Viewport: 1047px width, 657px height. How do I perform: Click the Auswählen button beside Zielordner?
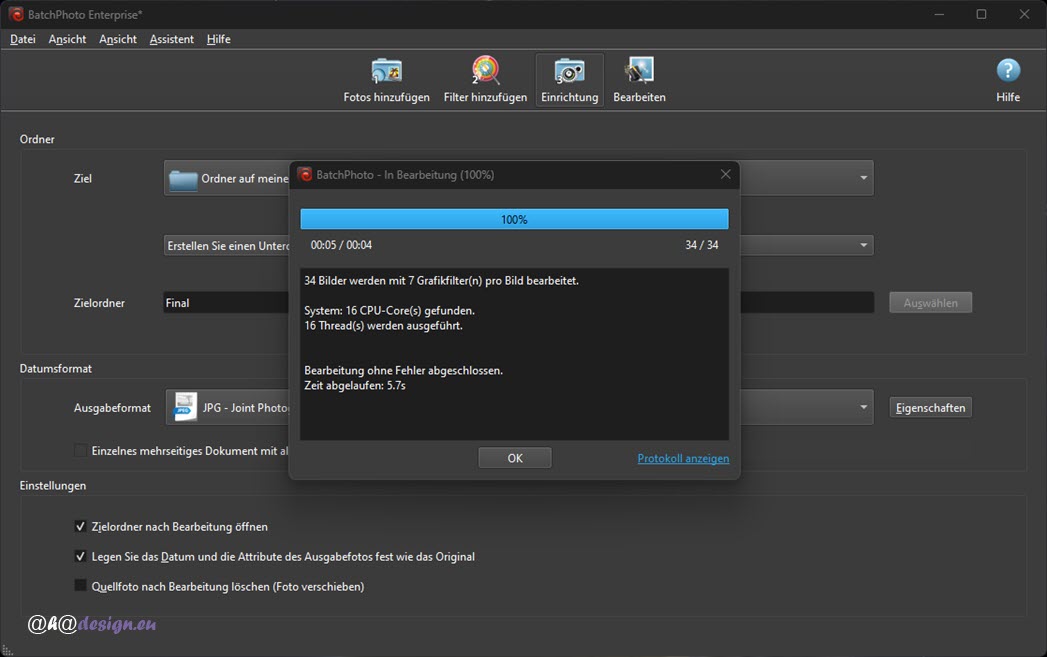click(930, 303)
